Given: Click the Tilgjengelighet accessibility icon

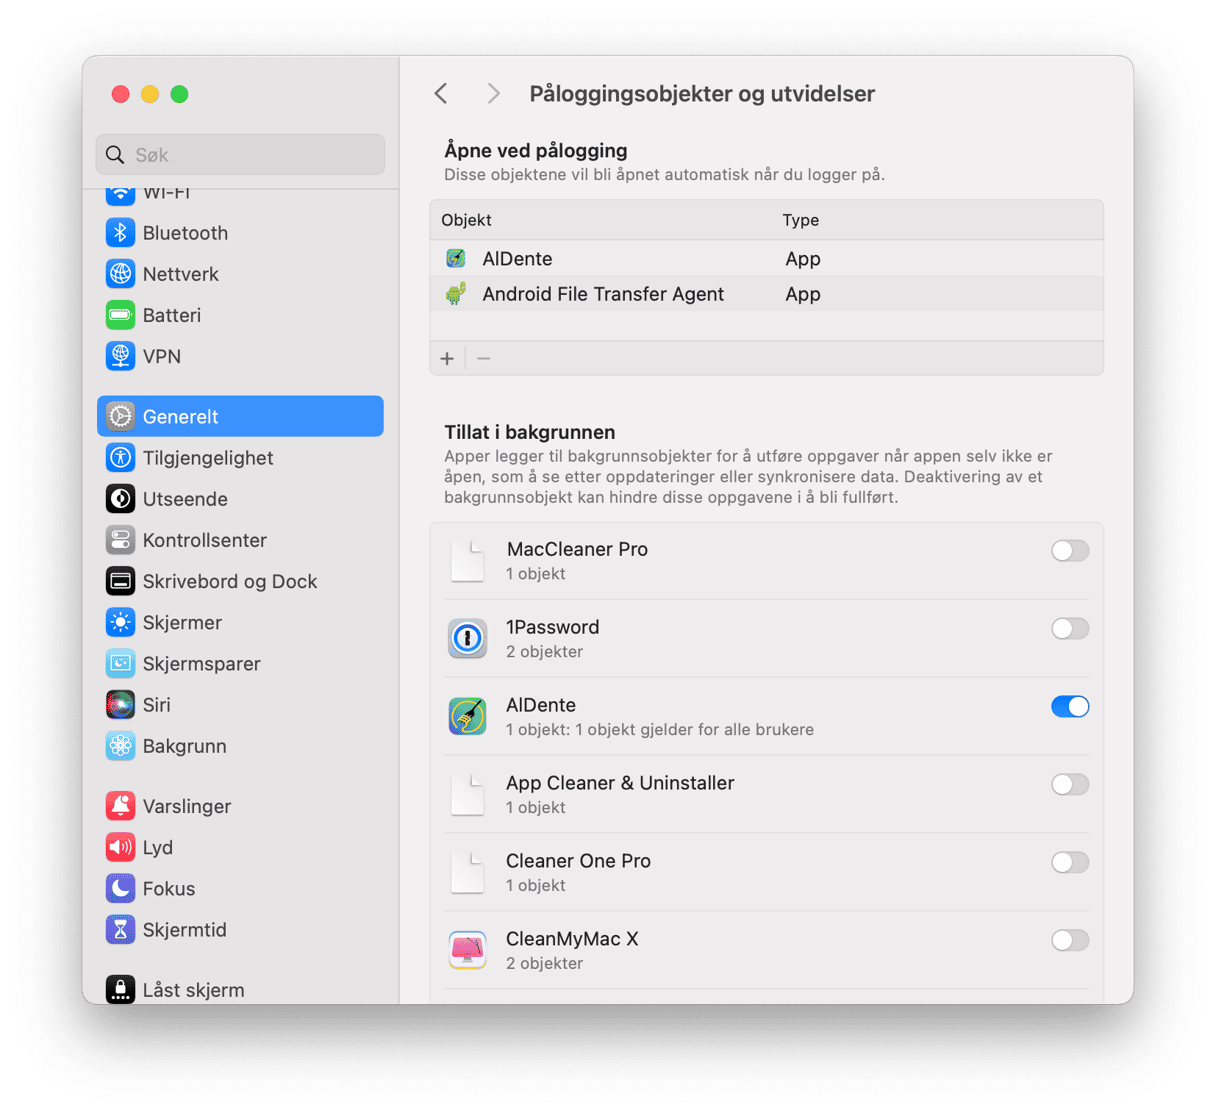Looking at the screenshot, I should [x=121, y=458].
